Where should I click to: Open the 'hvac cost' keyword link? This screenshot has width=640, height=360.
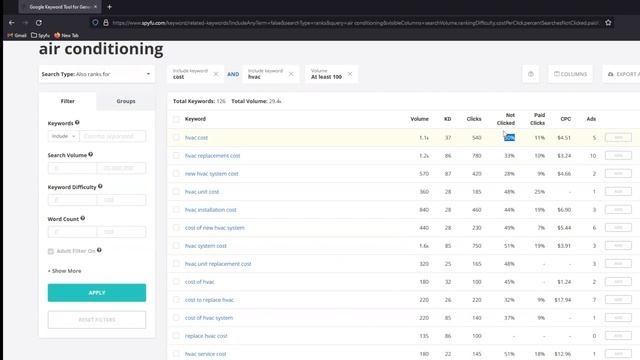(x=196, y=138)
